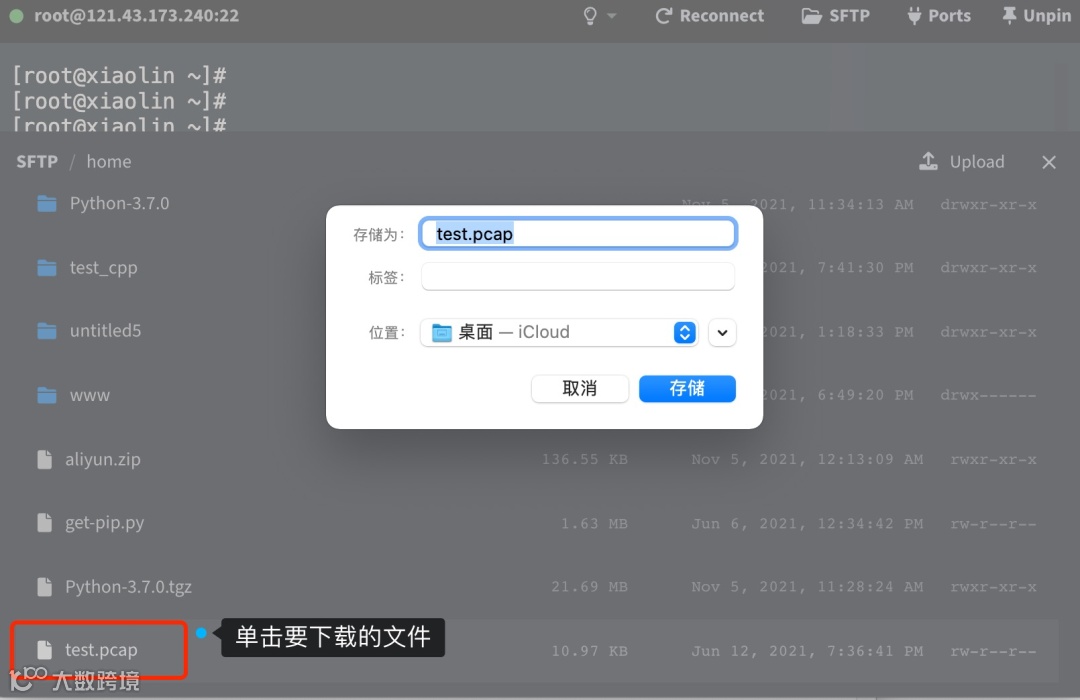Screen dimensions: 1080x700
Task: Click the first terminal prompt line
Action: pos(119,75)
